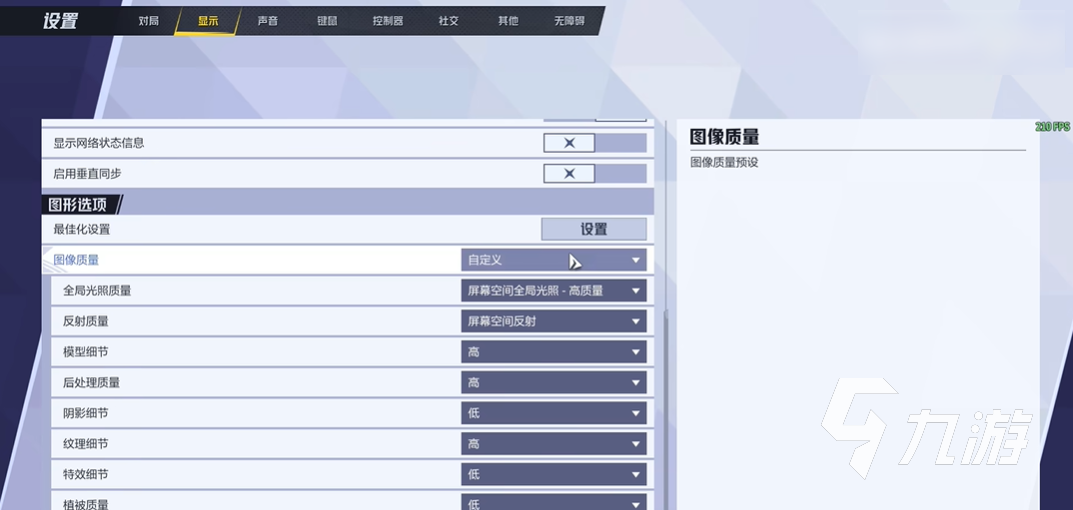Click the 后处理质量 label
This screenshot has width=1073, height=510.
point(92,383)
